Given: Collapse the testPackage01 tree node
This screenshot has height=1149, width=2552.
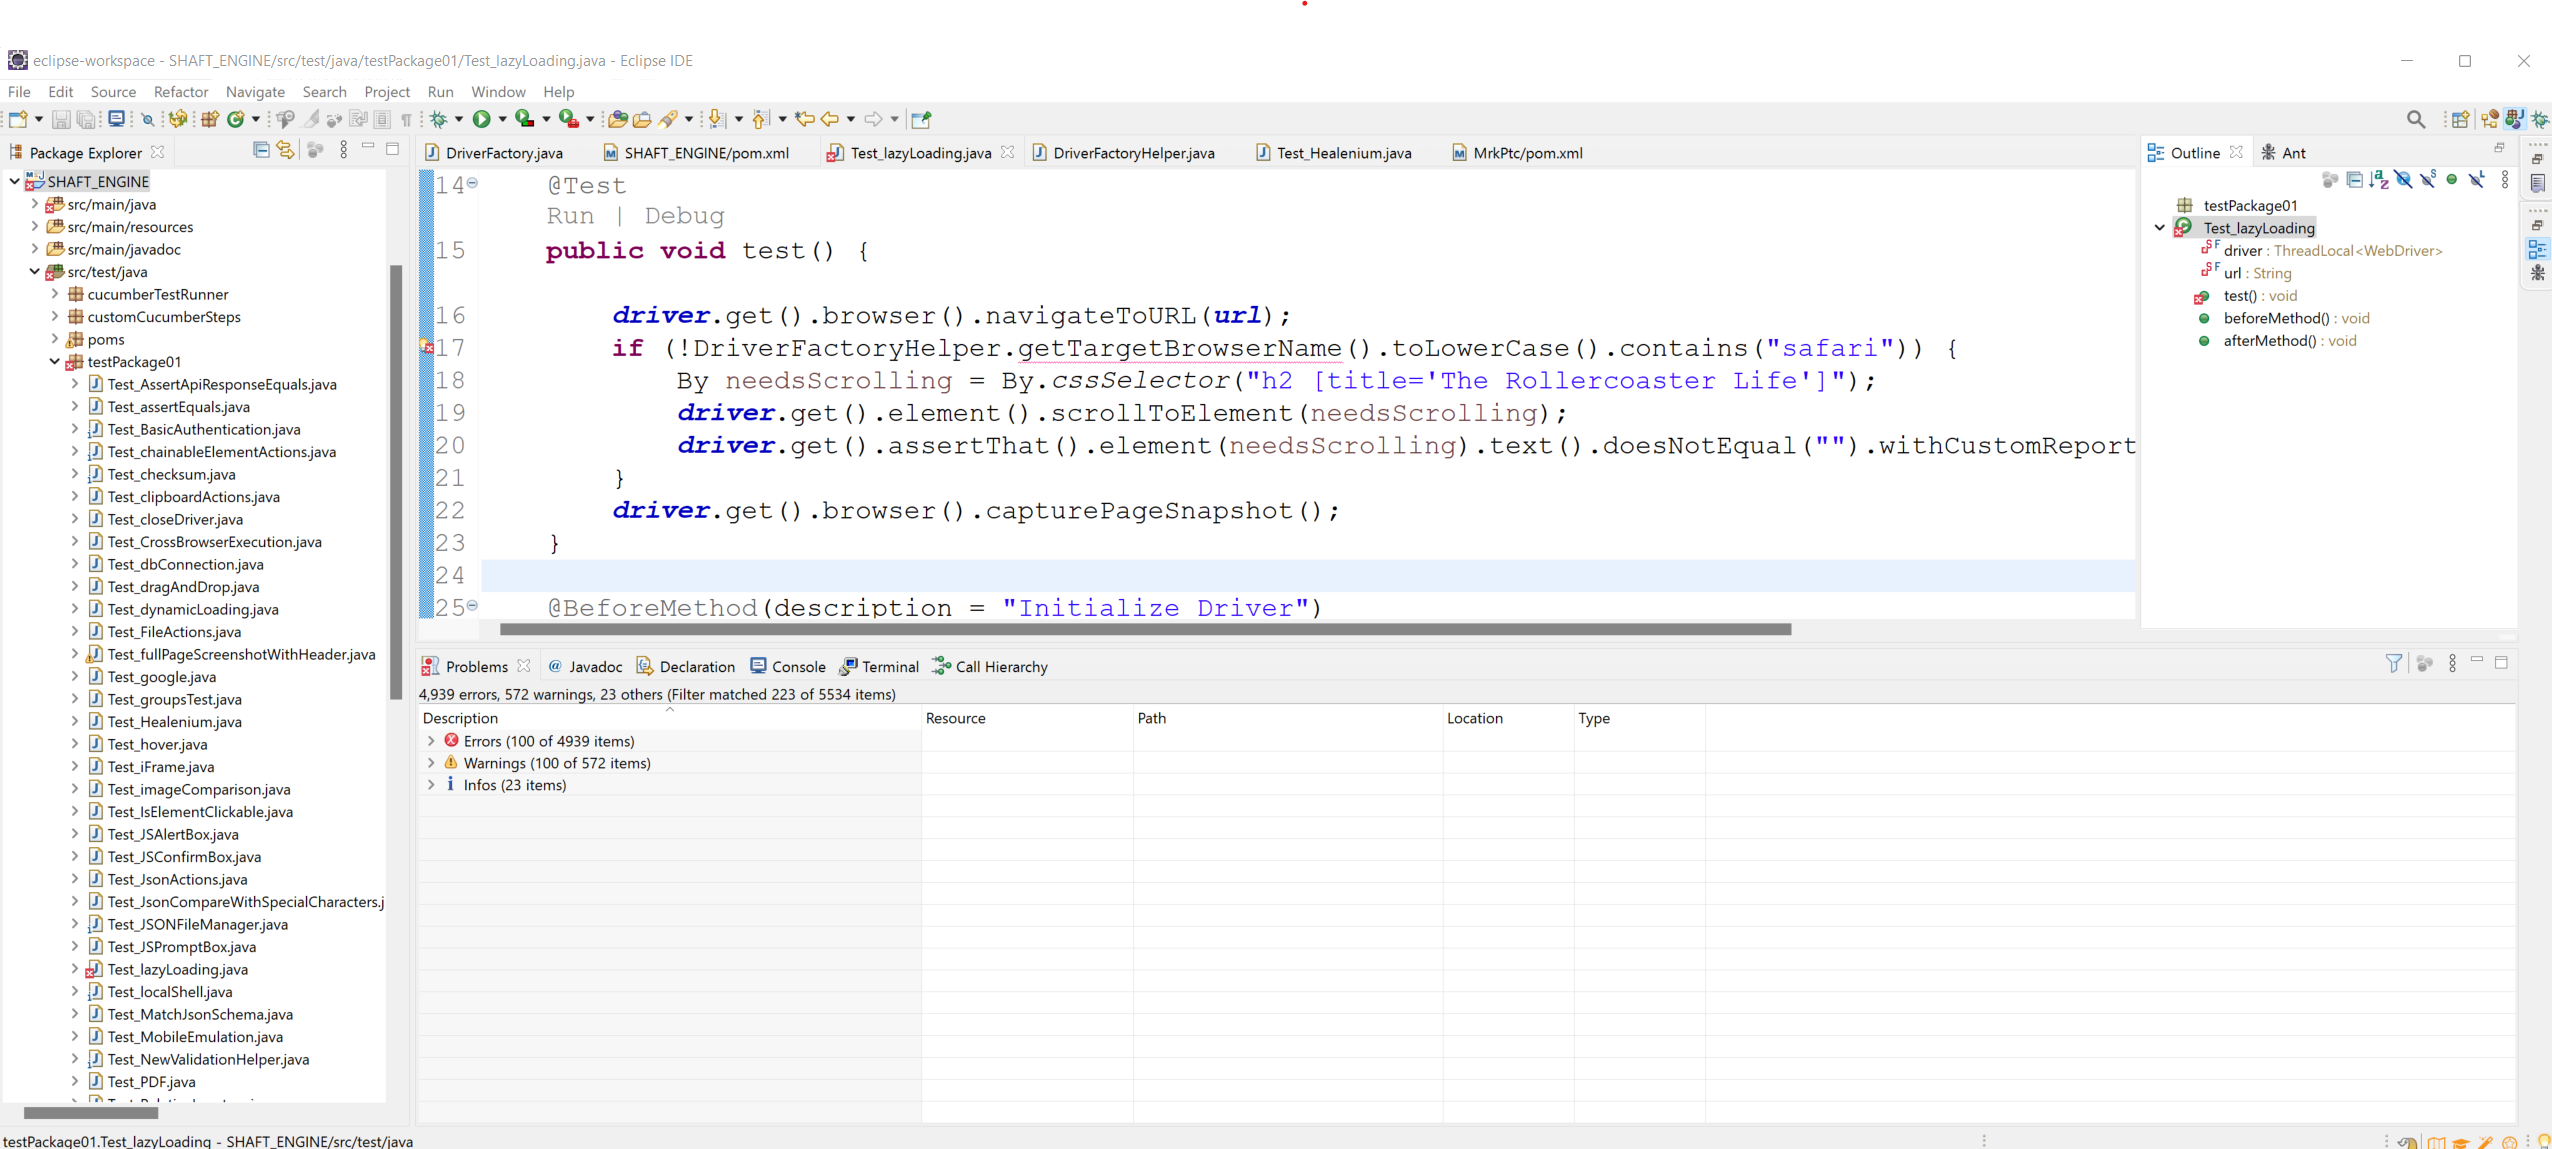Looking at the screenshot, I should [55, 362].
